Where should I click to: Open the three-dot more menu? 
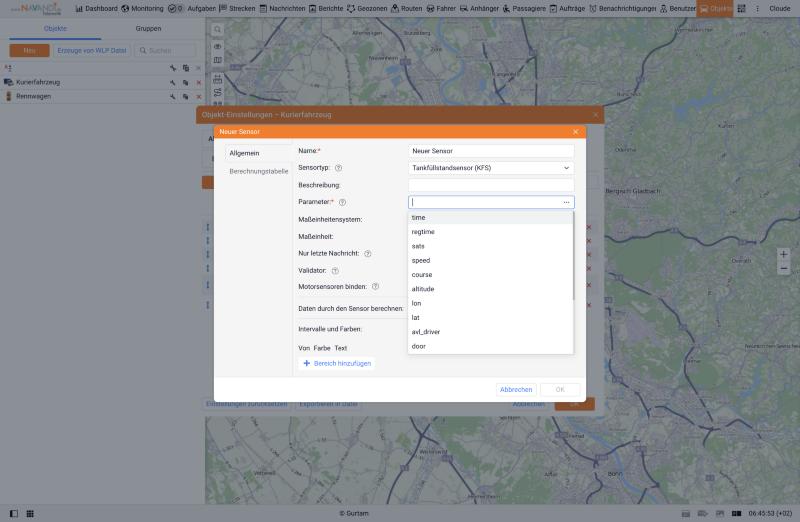point(757,9)
